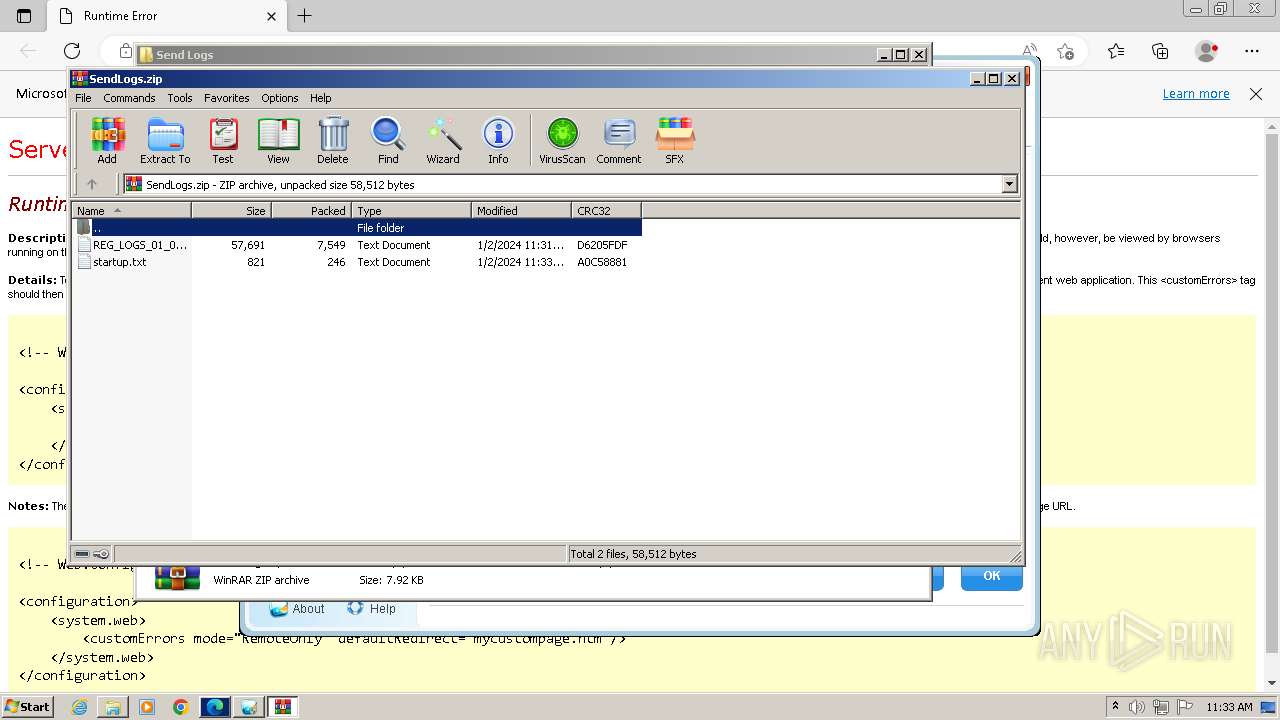Open a new browser tab
This screenshot has height=720, width=1280.
pyautogui.click(x=305, y=16)
